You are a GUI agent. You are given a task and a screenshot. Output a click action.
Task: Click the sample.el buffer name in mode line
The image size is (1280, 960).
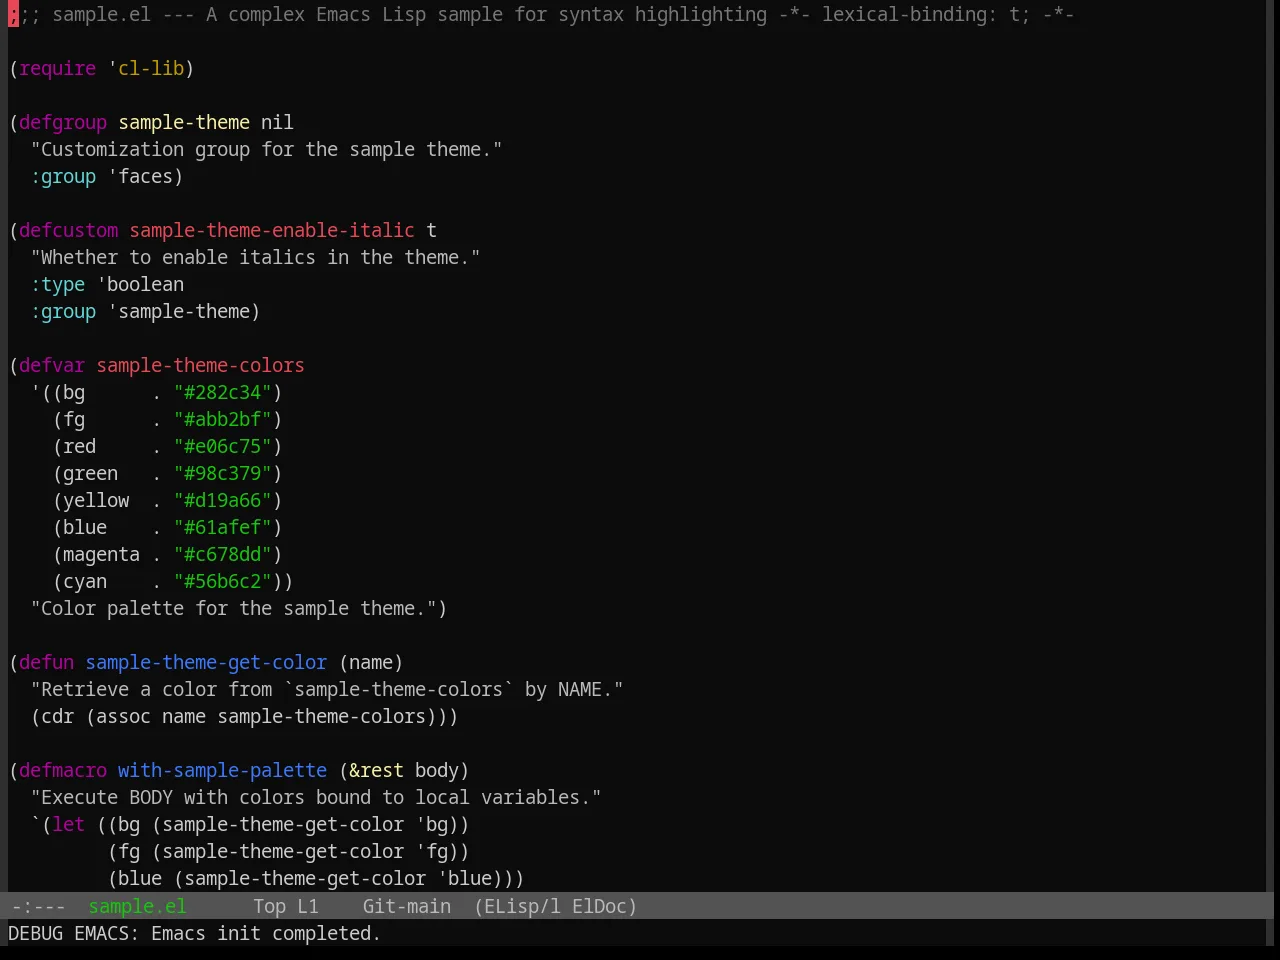(137, 906)
